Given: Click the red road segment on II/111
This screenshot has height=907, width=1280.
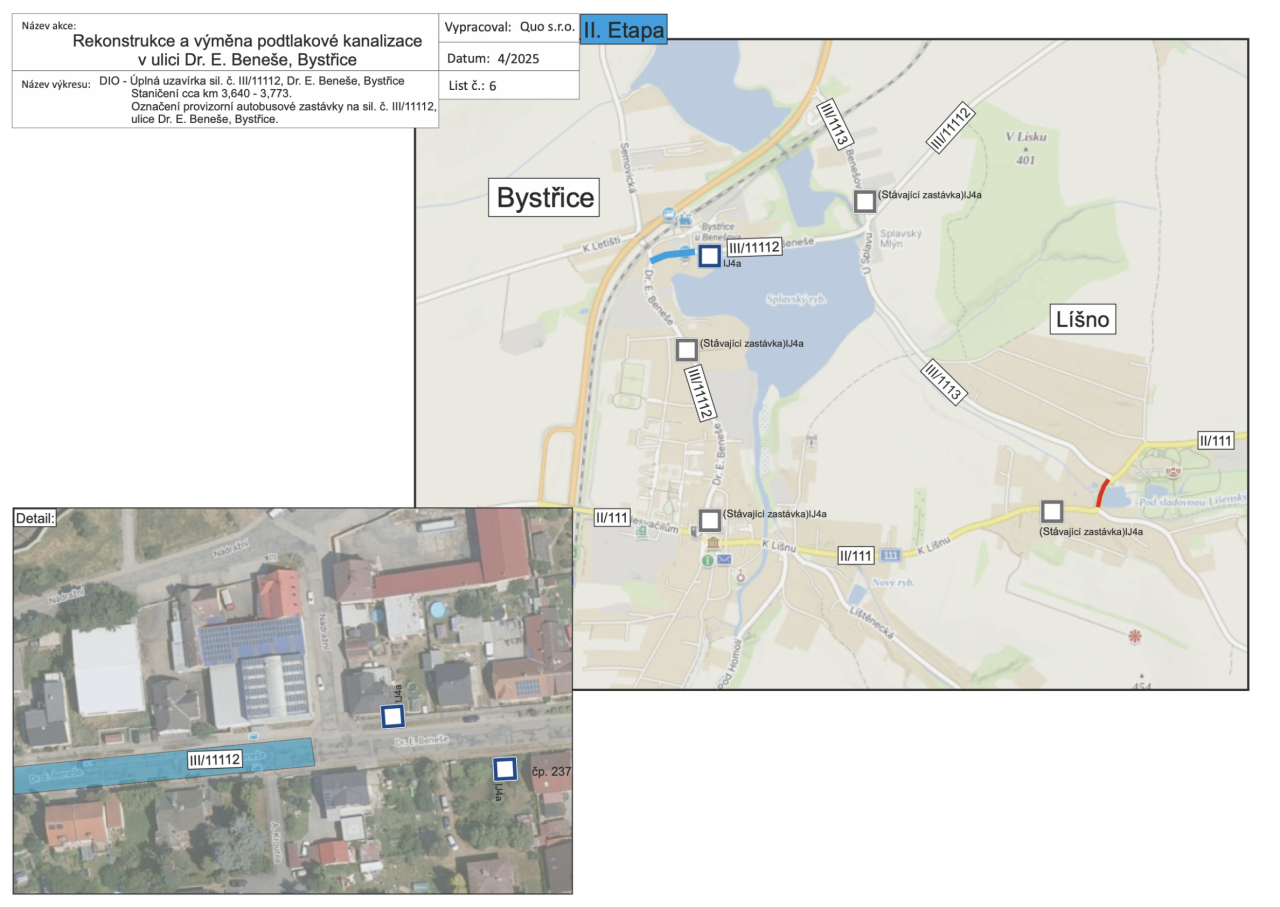Looking at the screenshot, I should point(1101,493).
